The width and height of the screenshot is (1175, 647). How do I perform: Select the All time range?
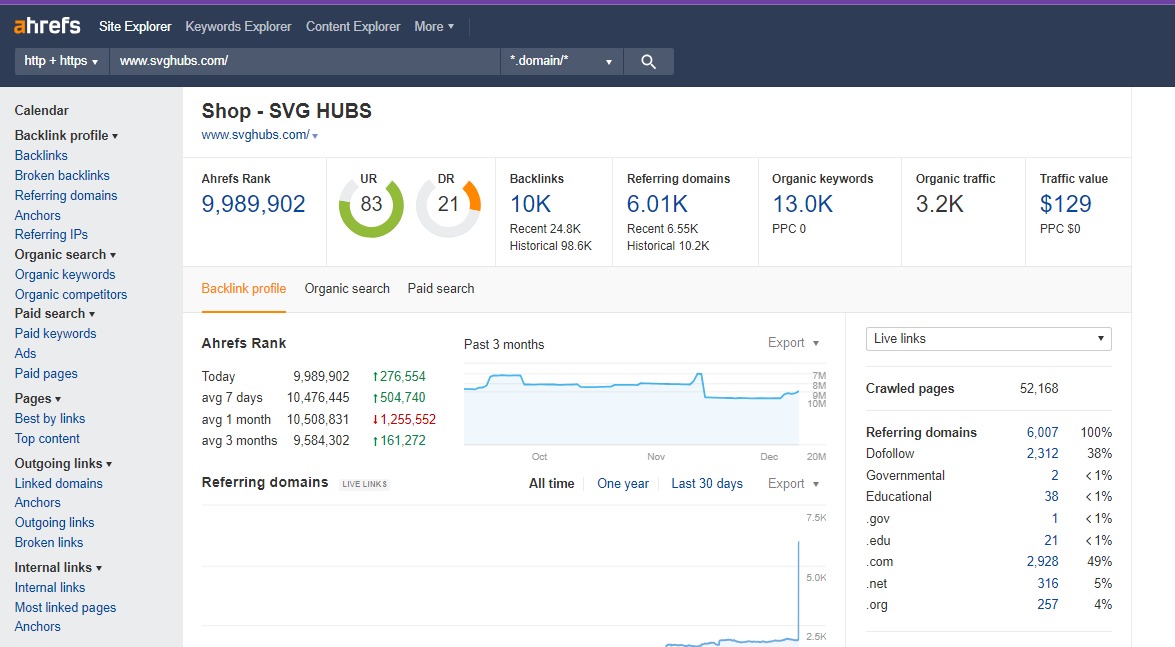pos(552,483)
